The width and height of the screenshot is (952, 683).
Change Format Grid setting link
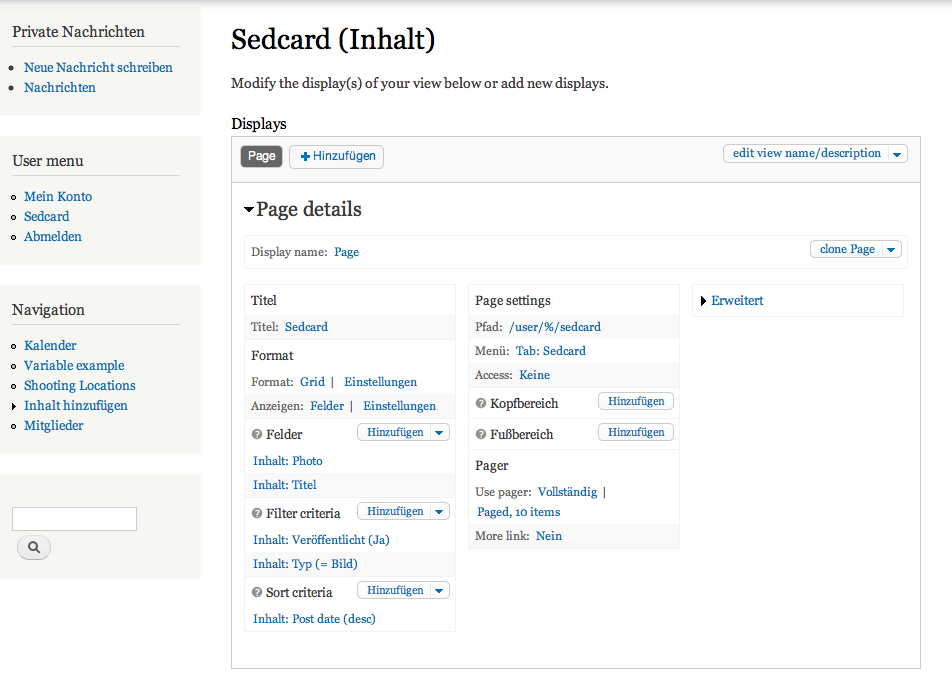coord(312,382)
